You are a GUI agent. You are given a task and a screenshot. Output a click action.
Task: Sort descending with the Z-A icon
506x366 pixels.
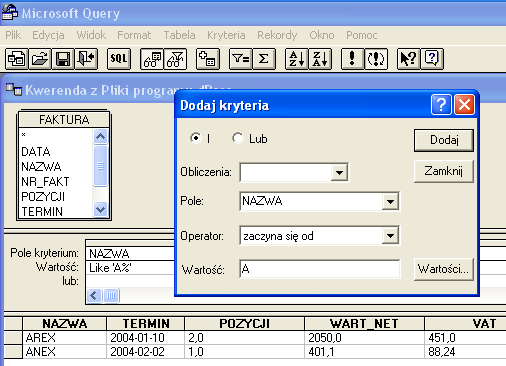point(320,59)
